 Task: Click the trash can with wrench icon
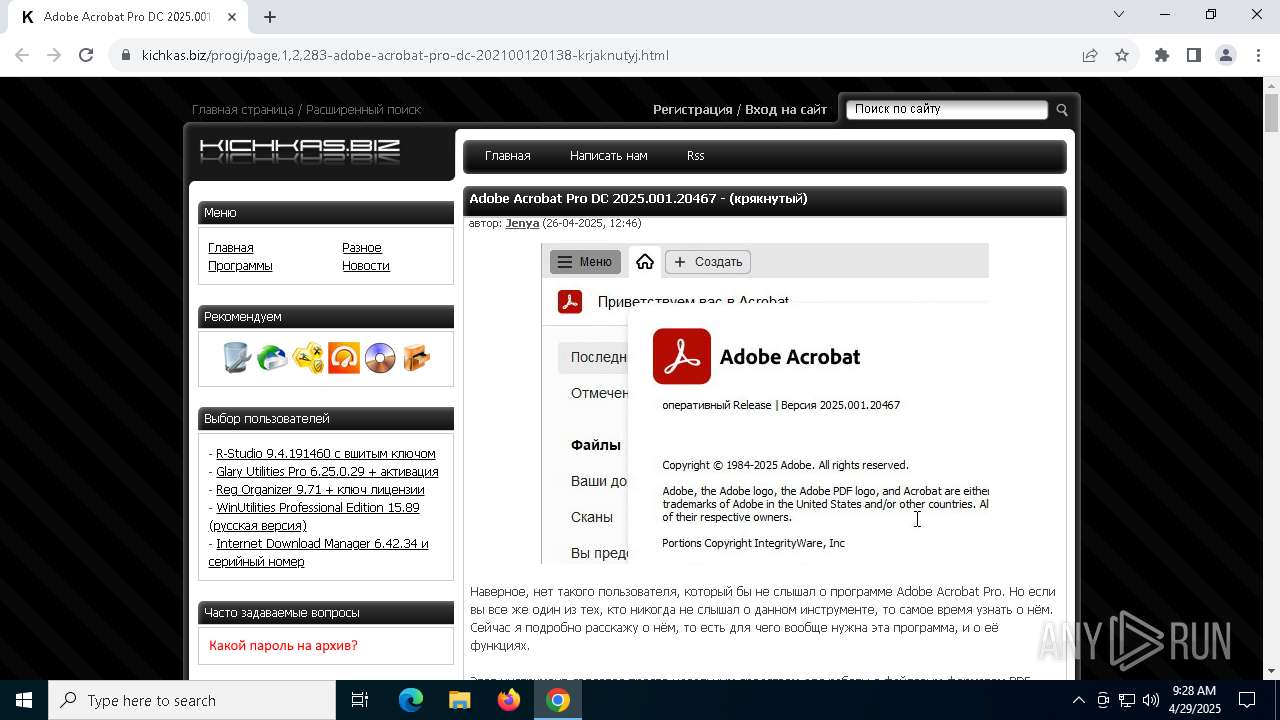pos(237,357)
